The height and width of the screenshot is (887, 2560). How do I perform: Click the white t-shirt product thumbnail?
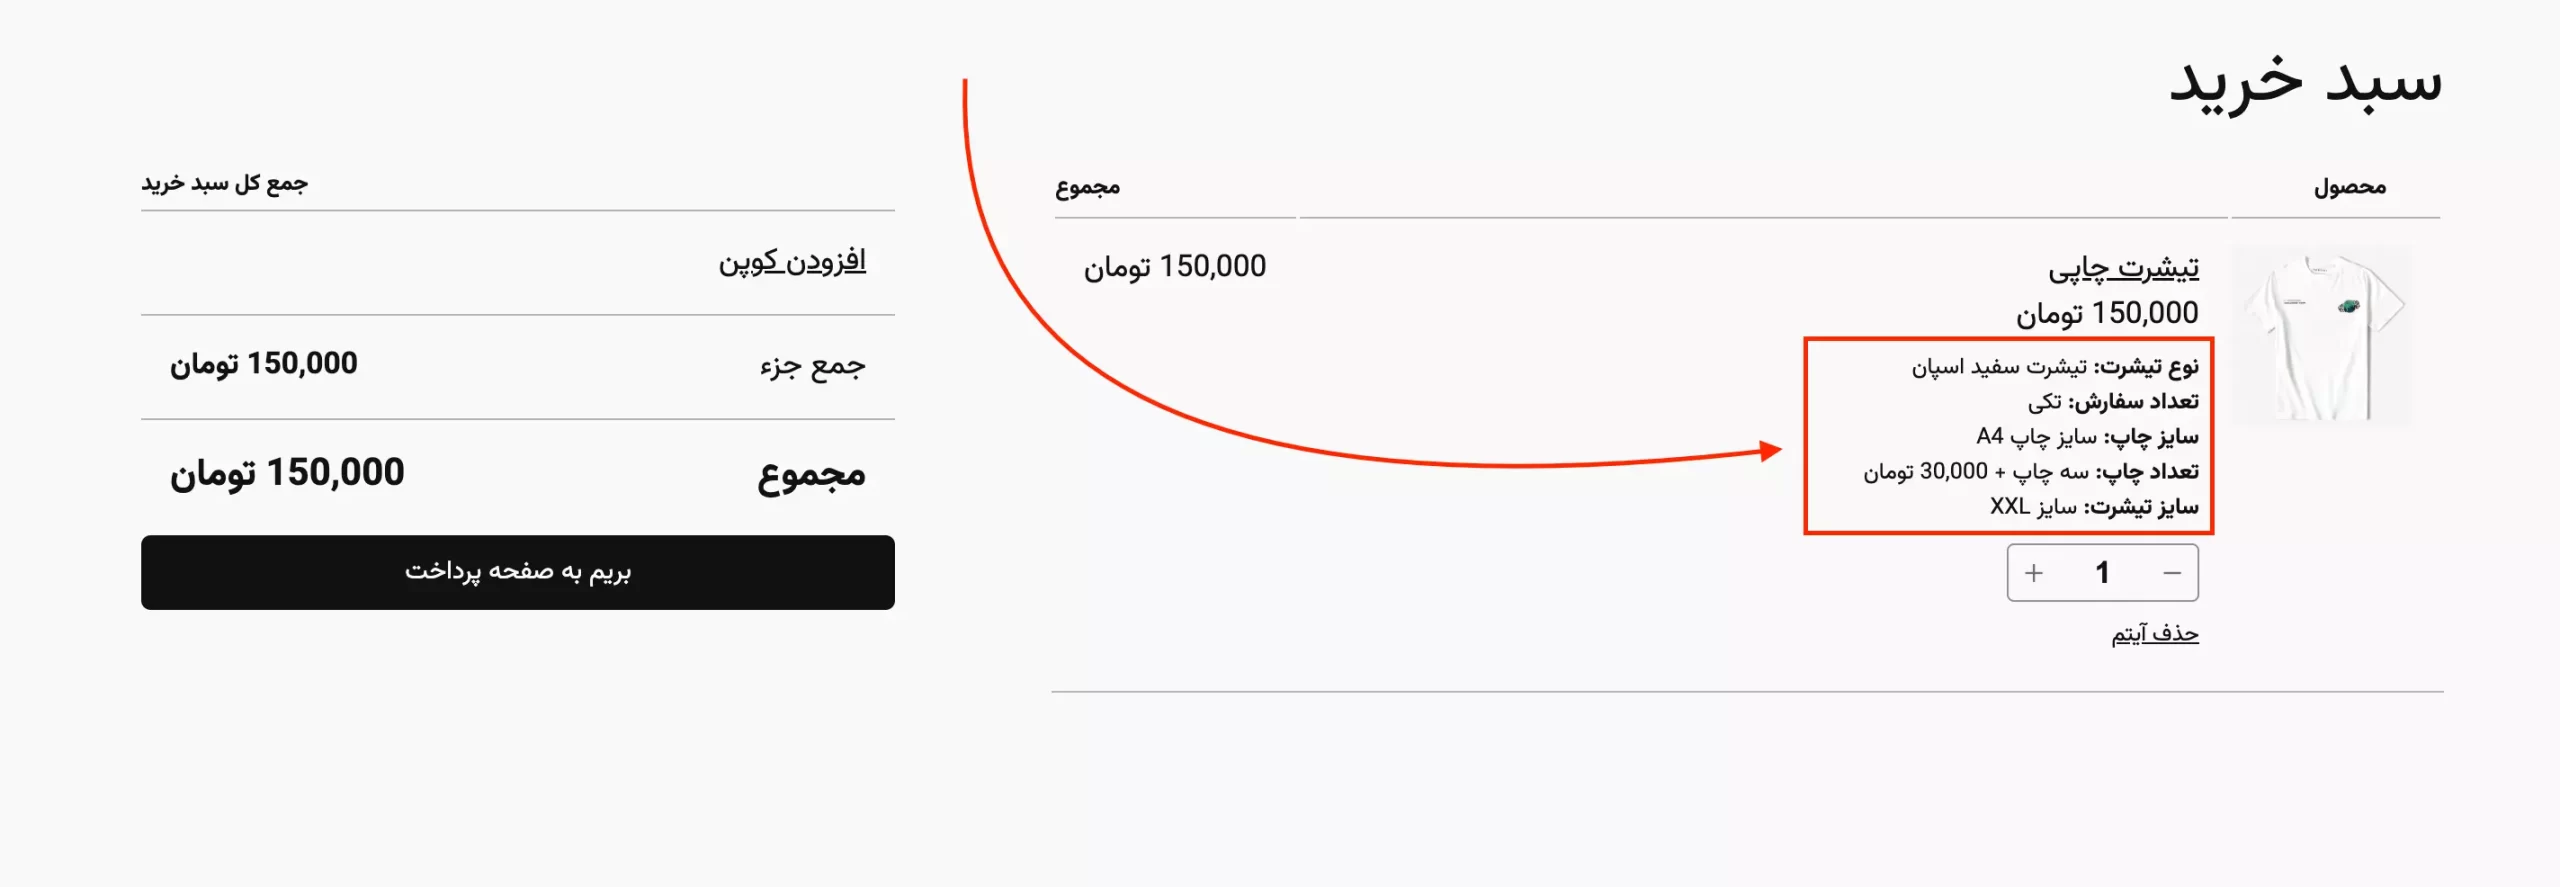(2321, 336)
